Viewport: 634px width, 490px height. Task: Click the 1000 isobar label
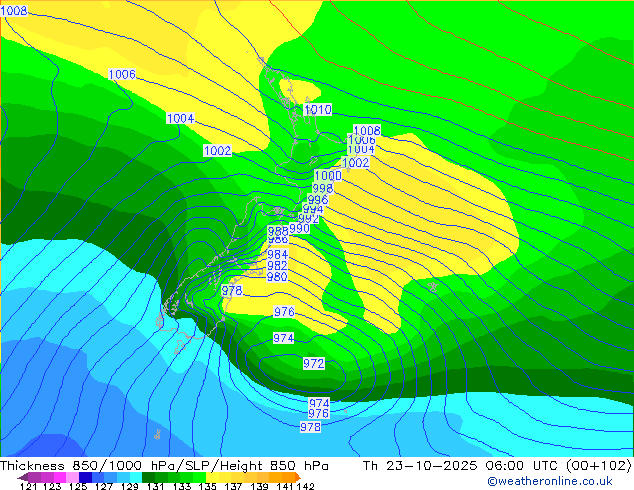coord(328,175)
